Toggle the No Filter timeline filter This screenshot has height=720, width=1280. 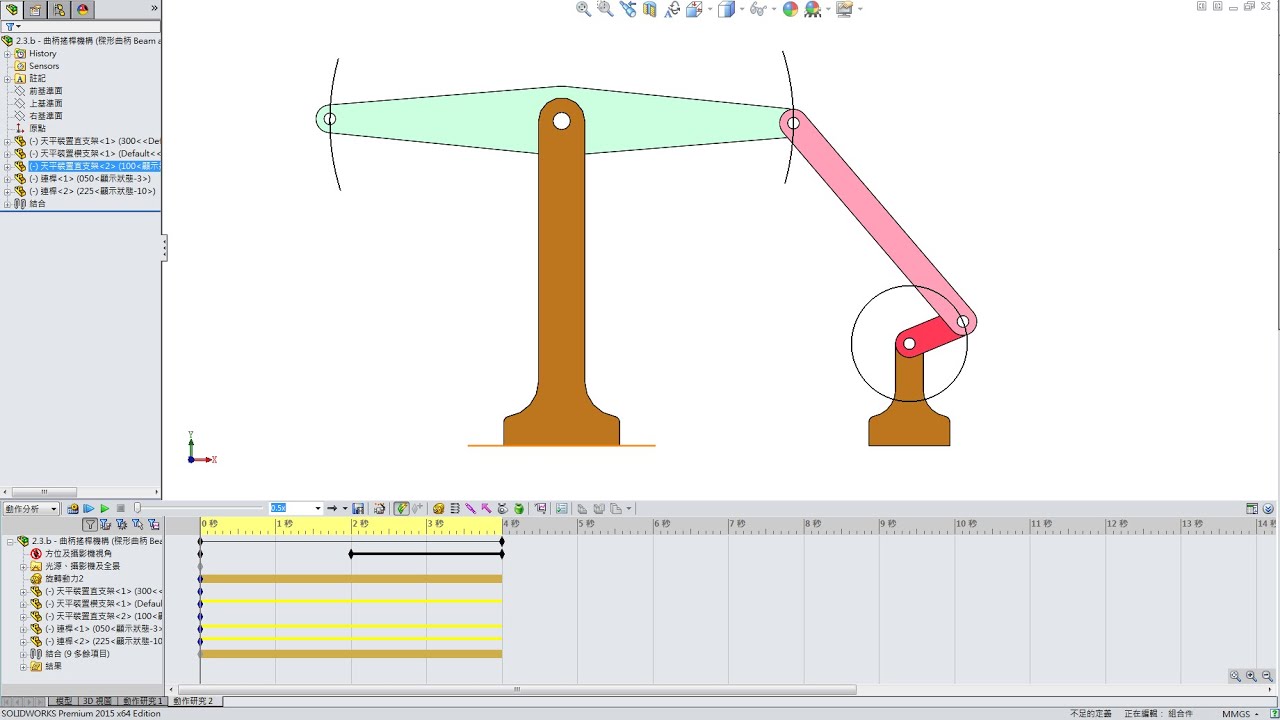[x=90, y=524]
